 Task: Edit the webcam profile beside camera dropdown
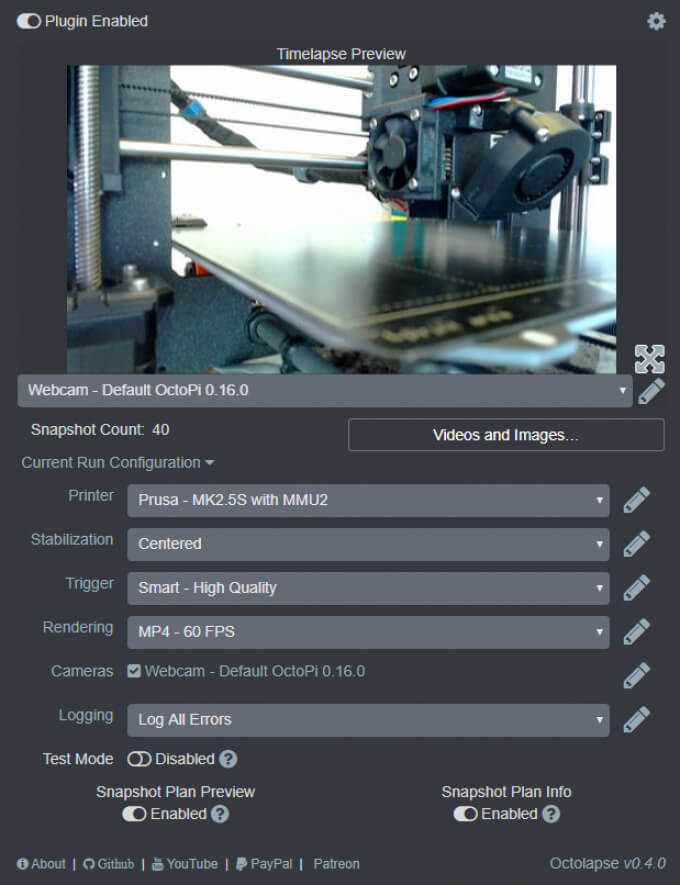(x=651, y=391)
